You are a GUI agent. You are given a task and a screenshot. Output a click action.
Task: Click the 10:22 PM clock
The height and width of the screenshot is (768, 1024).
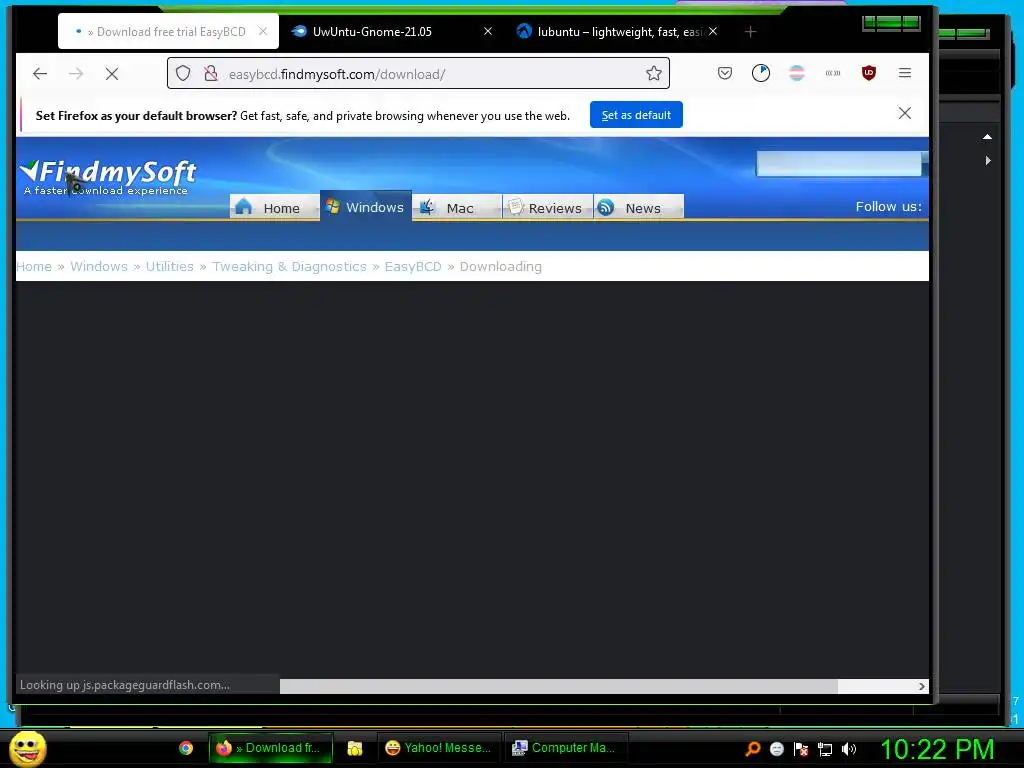click(937, 749)
